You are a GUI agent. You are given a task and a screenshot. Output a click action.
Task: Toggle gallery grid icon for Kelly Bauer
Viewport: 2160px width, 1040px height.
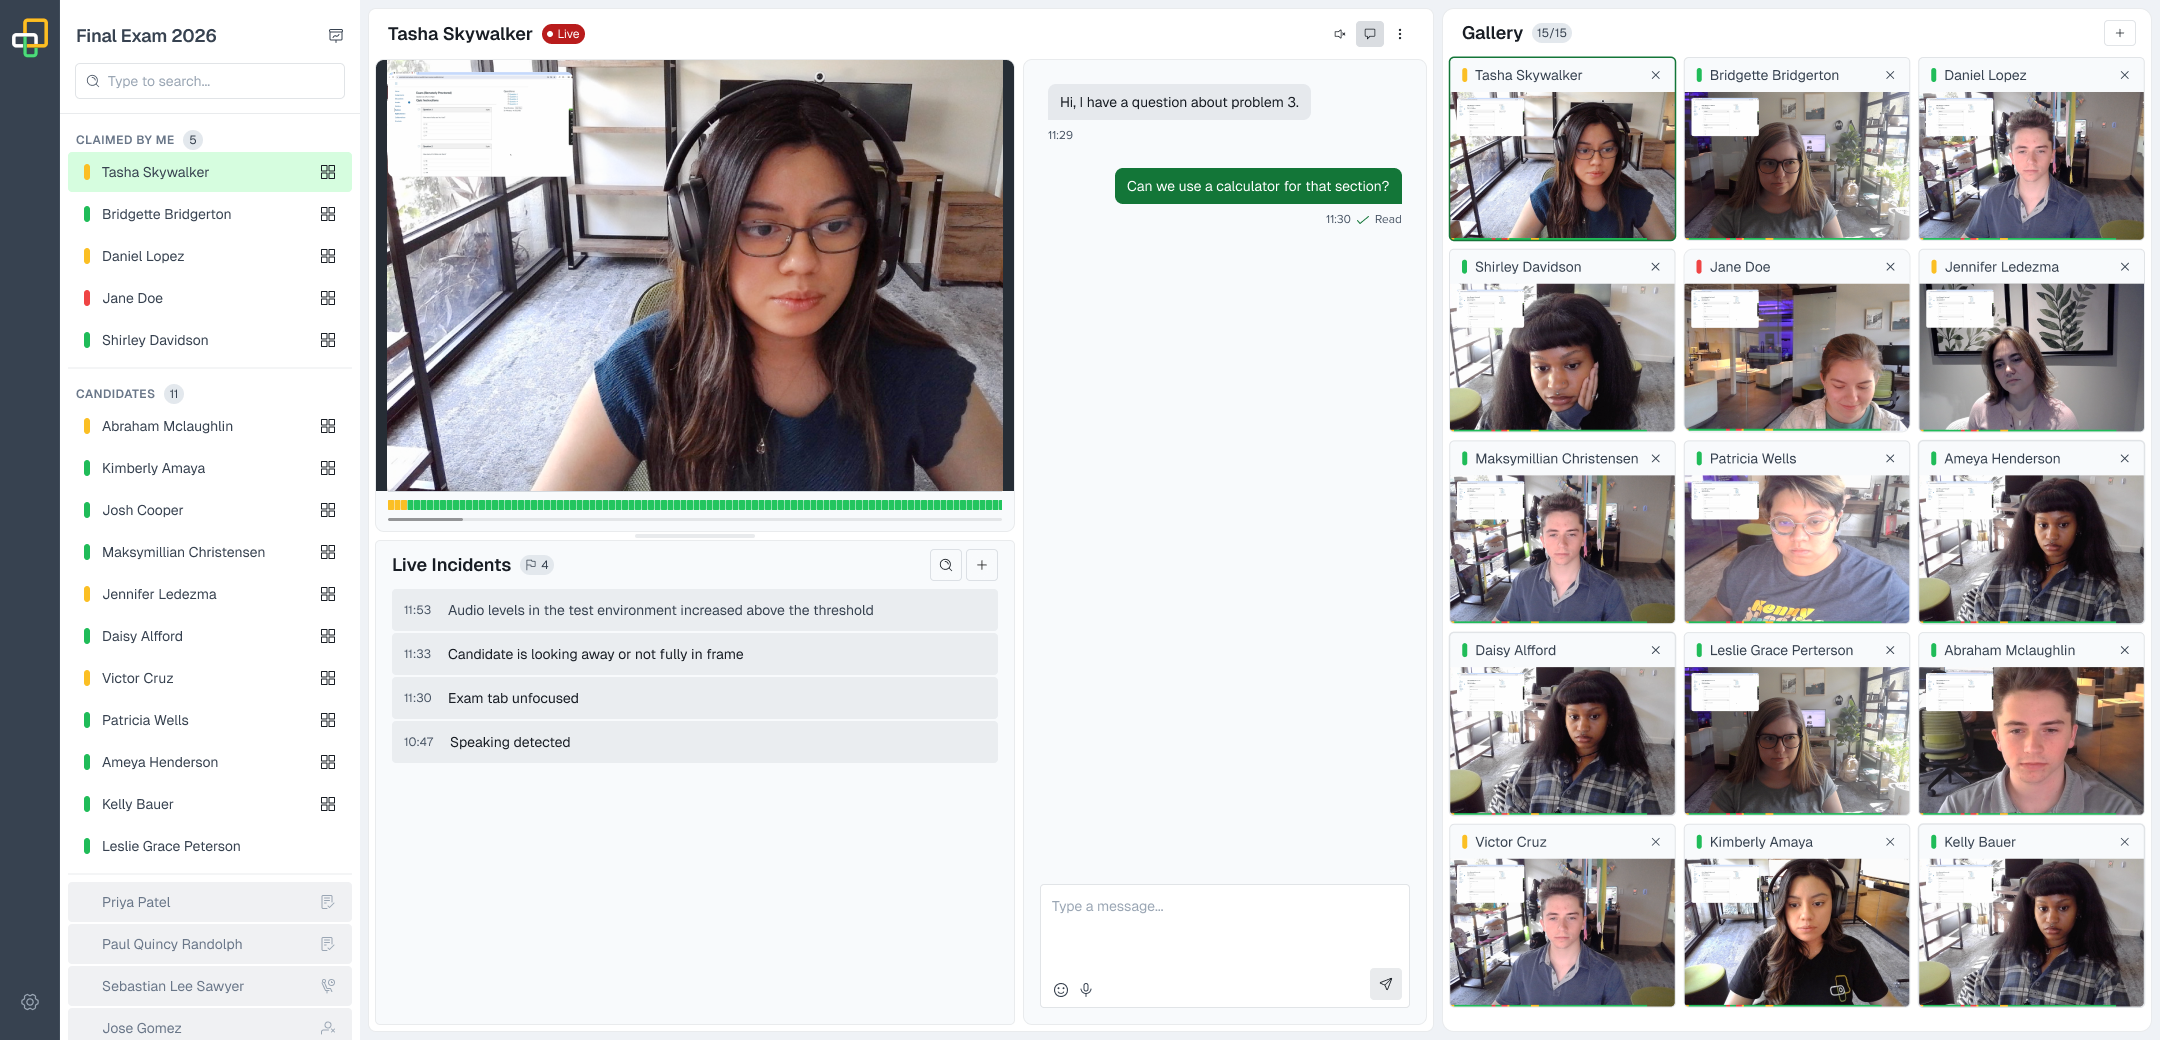pyautogui.click(x=328, y=804)
